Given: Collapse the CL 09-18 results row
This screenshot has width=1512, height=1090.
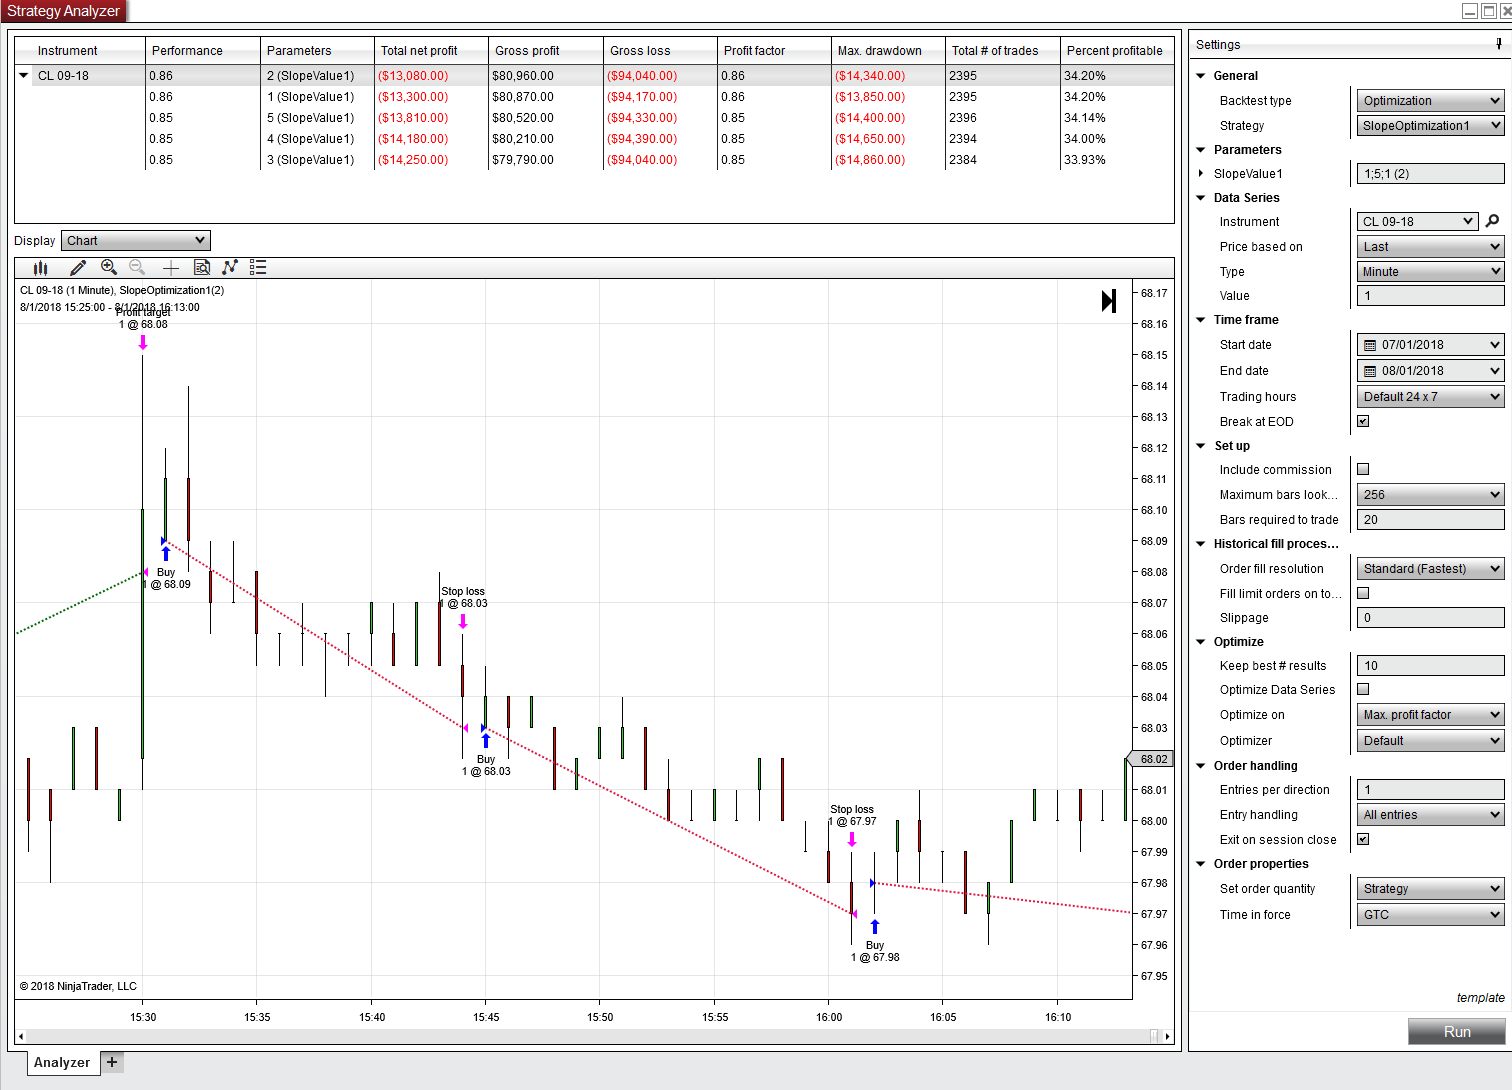Looking at the screenshot, I should tap(24, 76).
